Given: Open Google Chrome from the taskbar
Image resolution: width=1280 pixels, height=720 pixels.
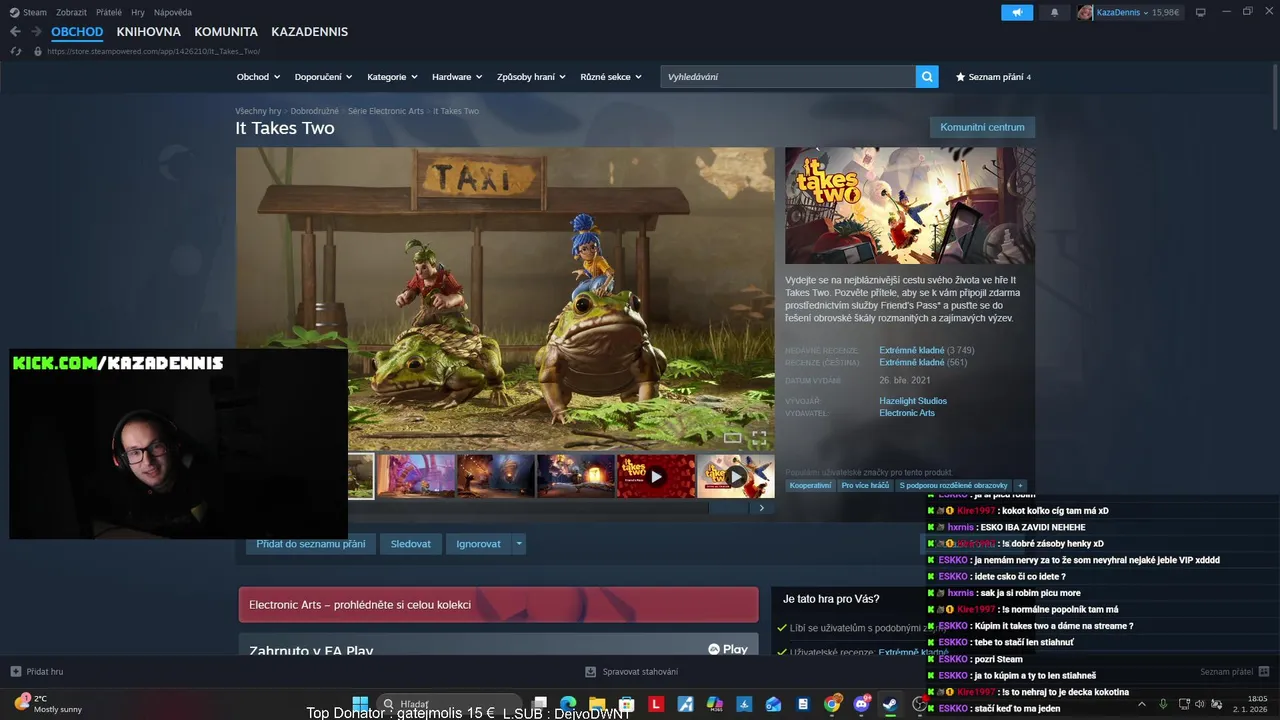Looking at the screenshot, I should click(x=832, y=704).
